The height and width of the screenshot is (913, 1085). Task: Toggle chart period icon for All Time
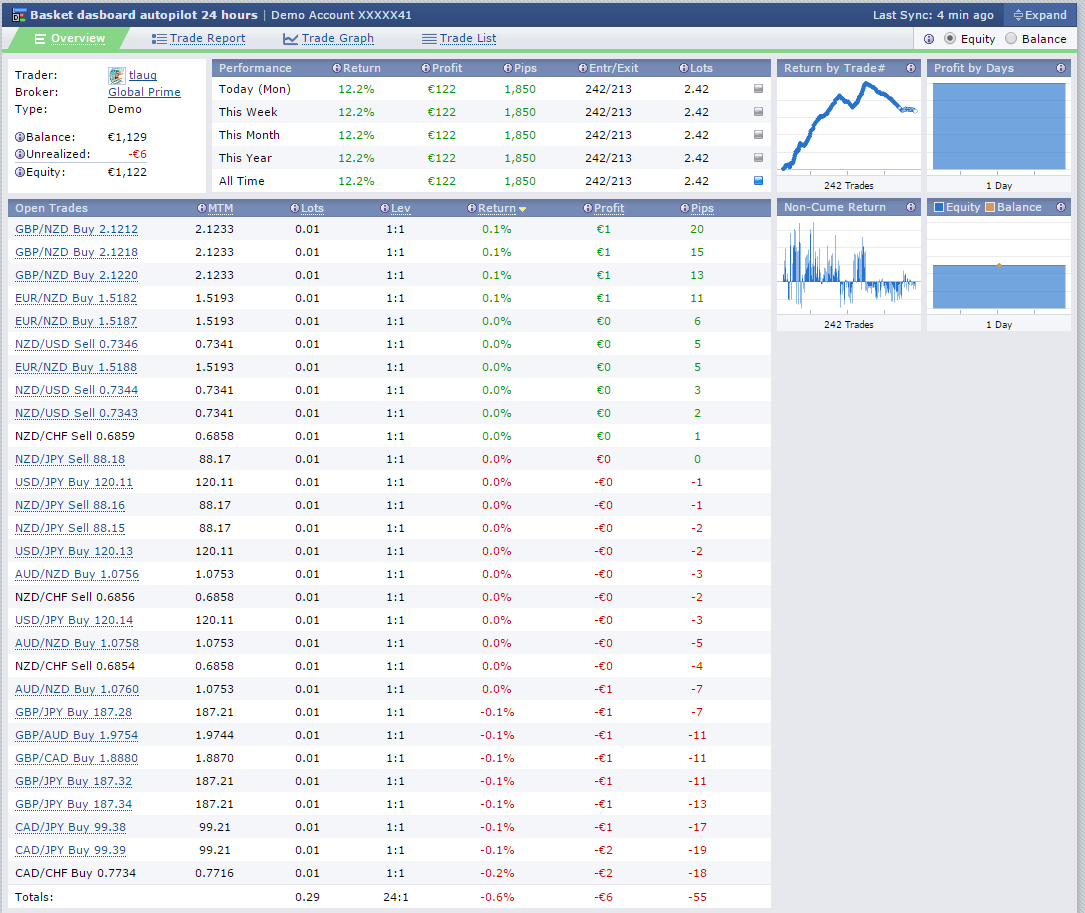[758, 181]
